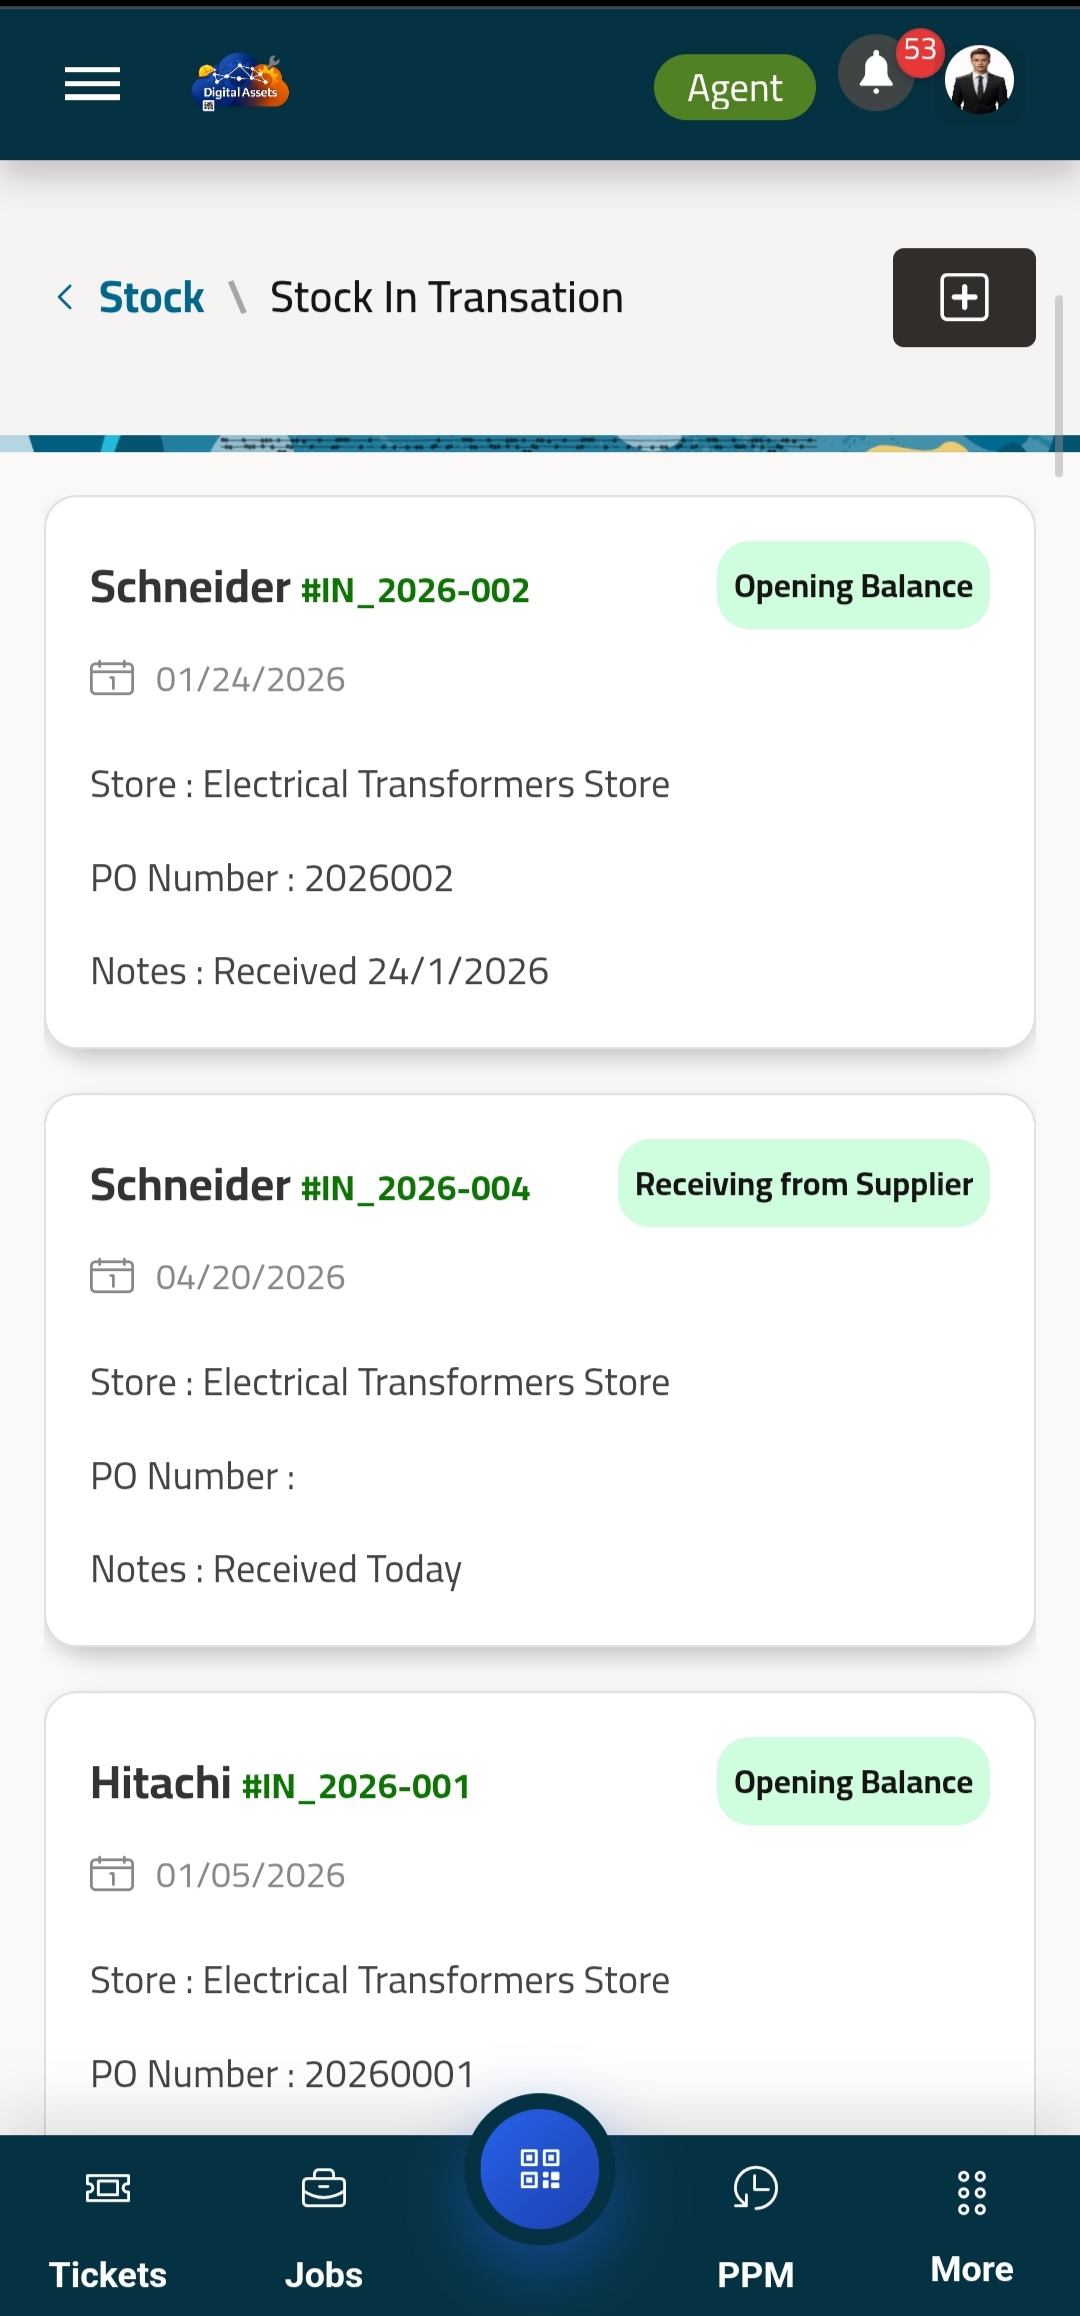The image size is (1080, 2316).
Task: Click the calendar icon beside 04/20/2026
Action: pos(112,1276)
